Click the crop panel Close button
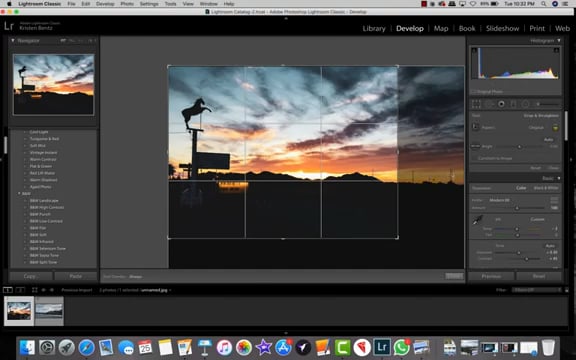 click(554, 168)
